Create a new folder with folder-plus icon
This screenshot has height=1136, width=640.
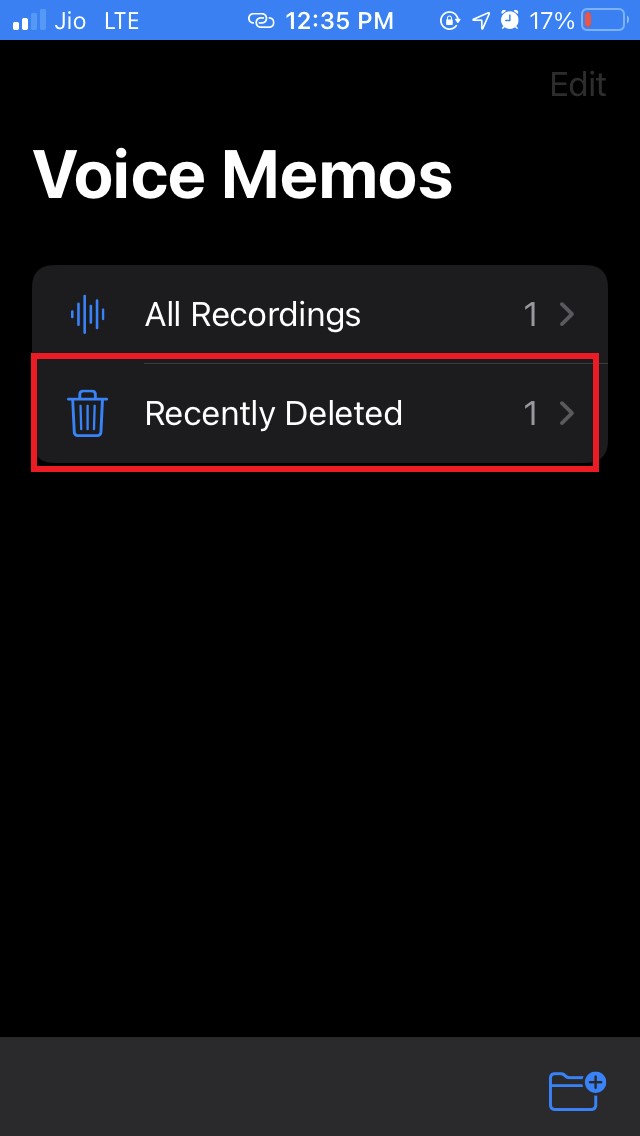point(577,1091)
